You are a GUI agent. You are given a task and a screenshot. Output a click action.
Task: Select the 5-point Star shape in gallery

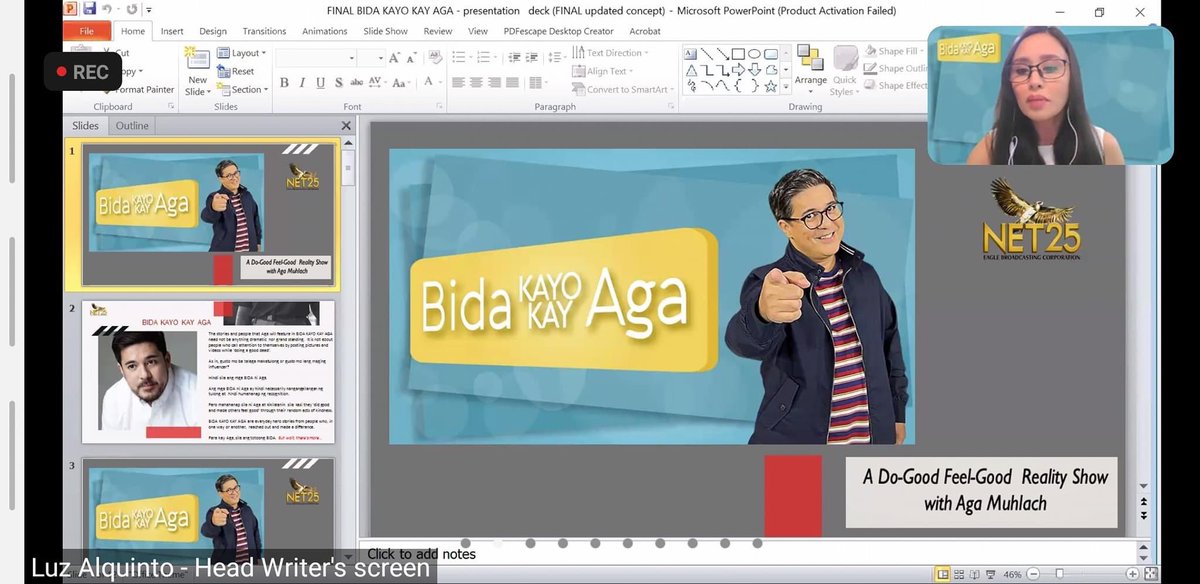[x=770, y=86]
